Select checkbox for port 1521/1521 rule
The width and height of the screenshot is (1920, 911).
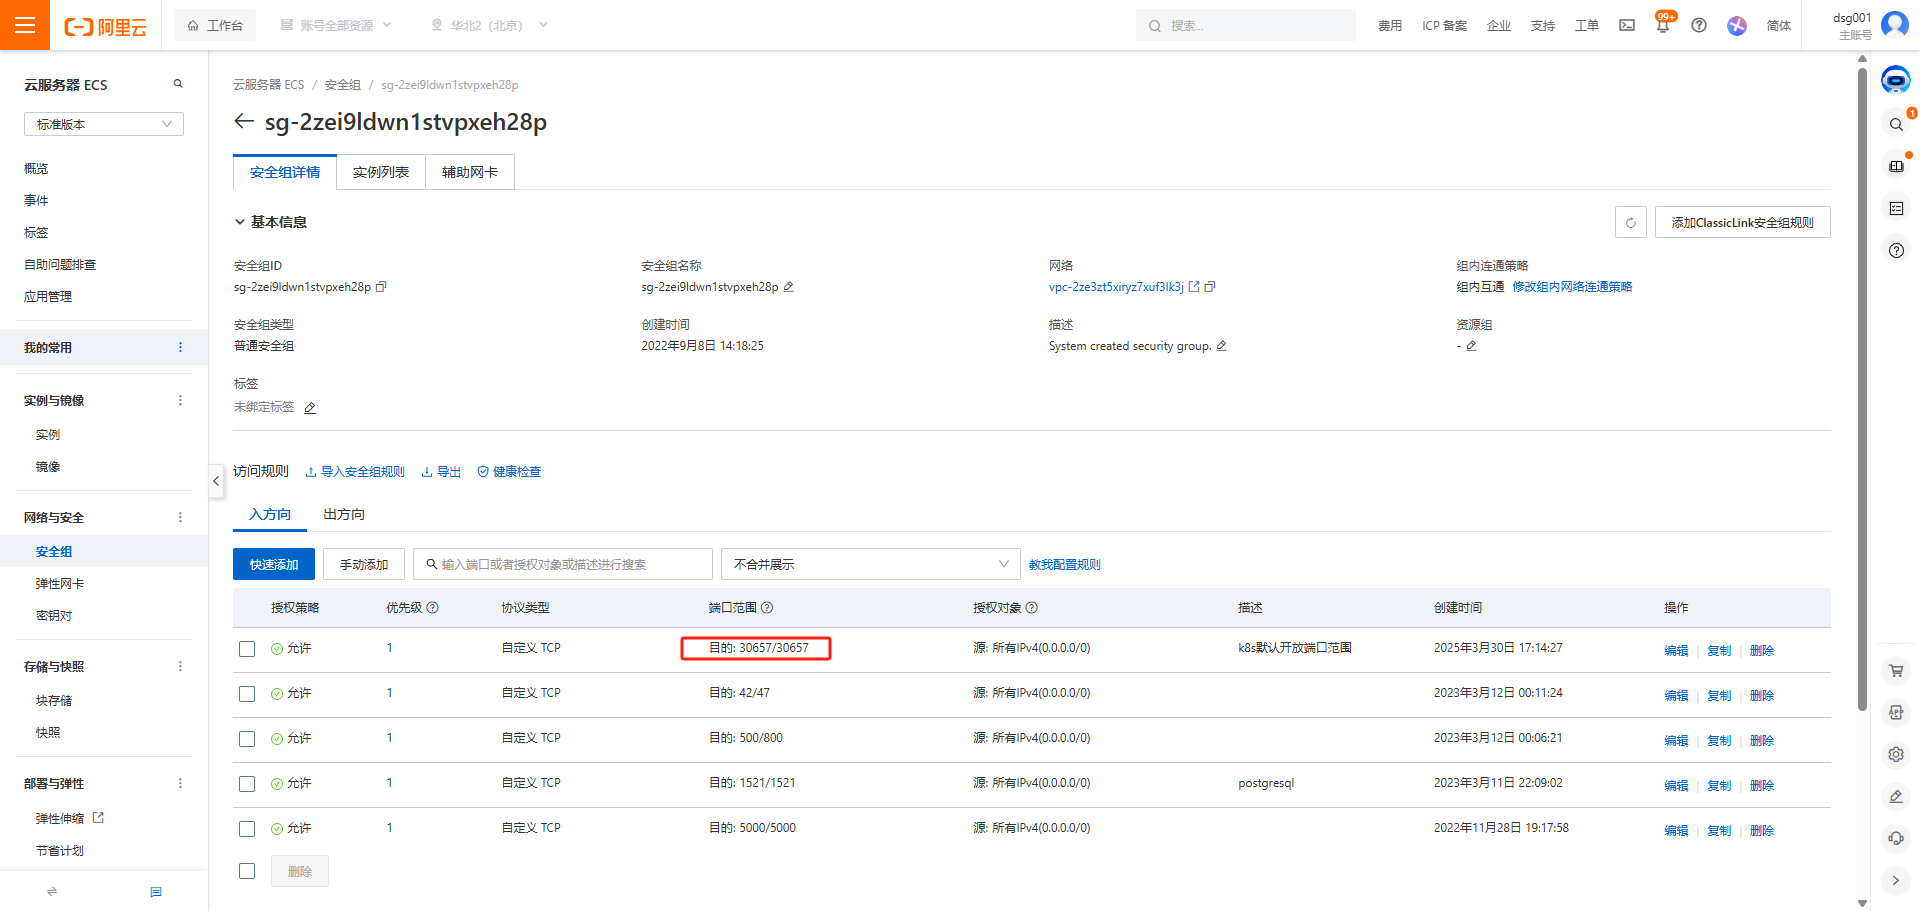click(247, 784)
